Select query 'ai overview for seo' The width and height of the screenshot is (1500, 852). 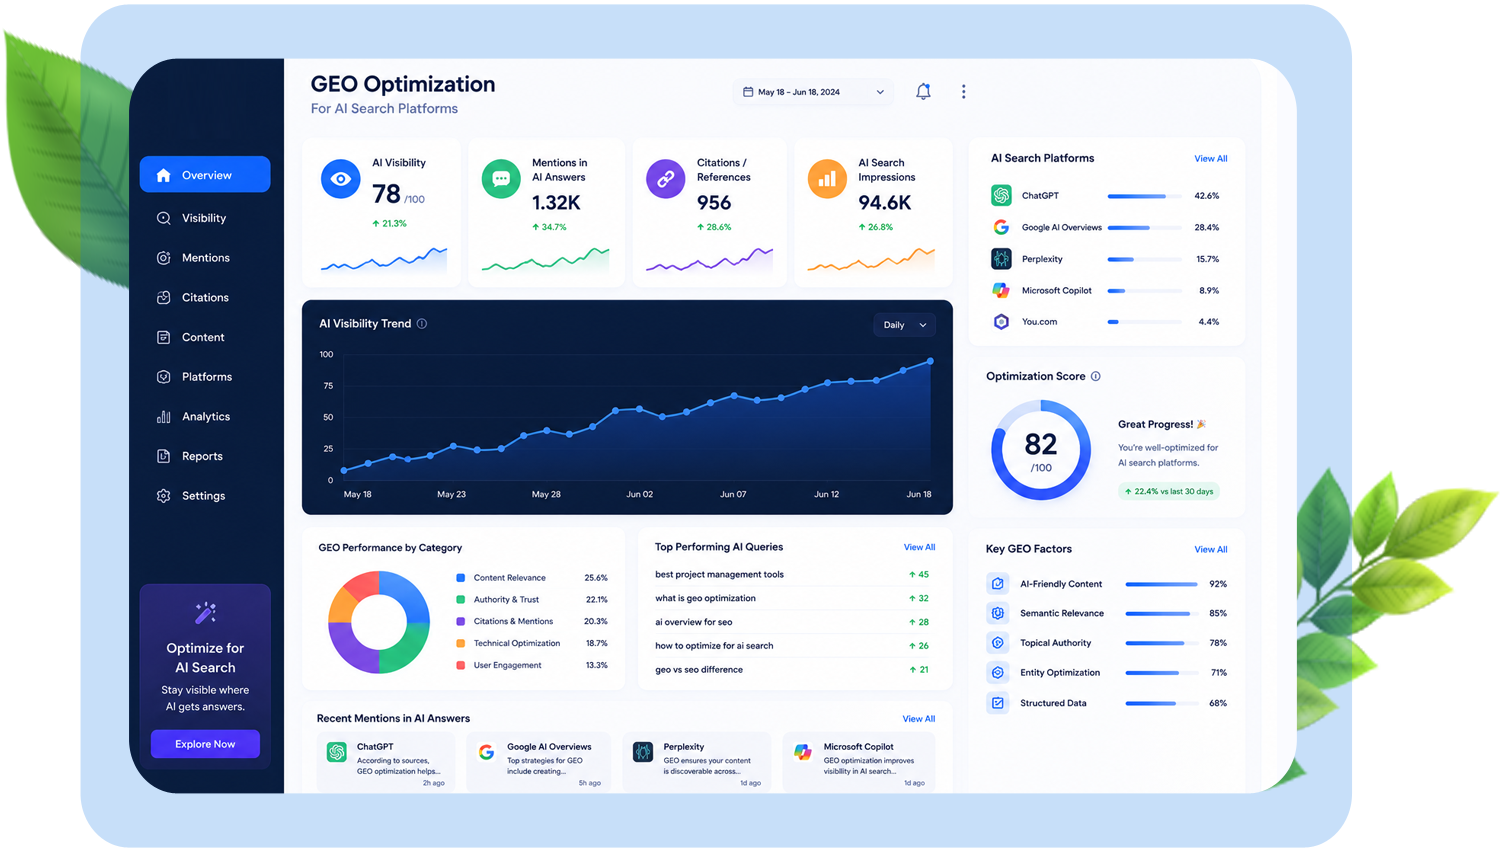(x=693, y=622)
